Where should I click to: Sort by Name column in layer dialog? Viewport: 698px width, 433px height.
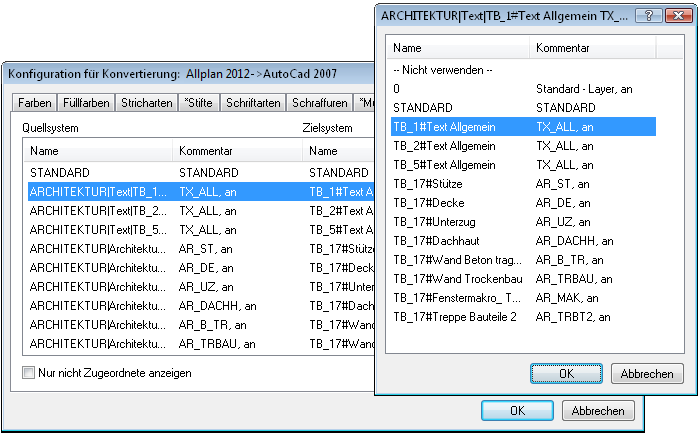tap(458, 48)
